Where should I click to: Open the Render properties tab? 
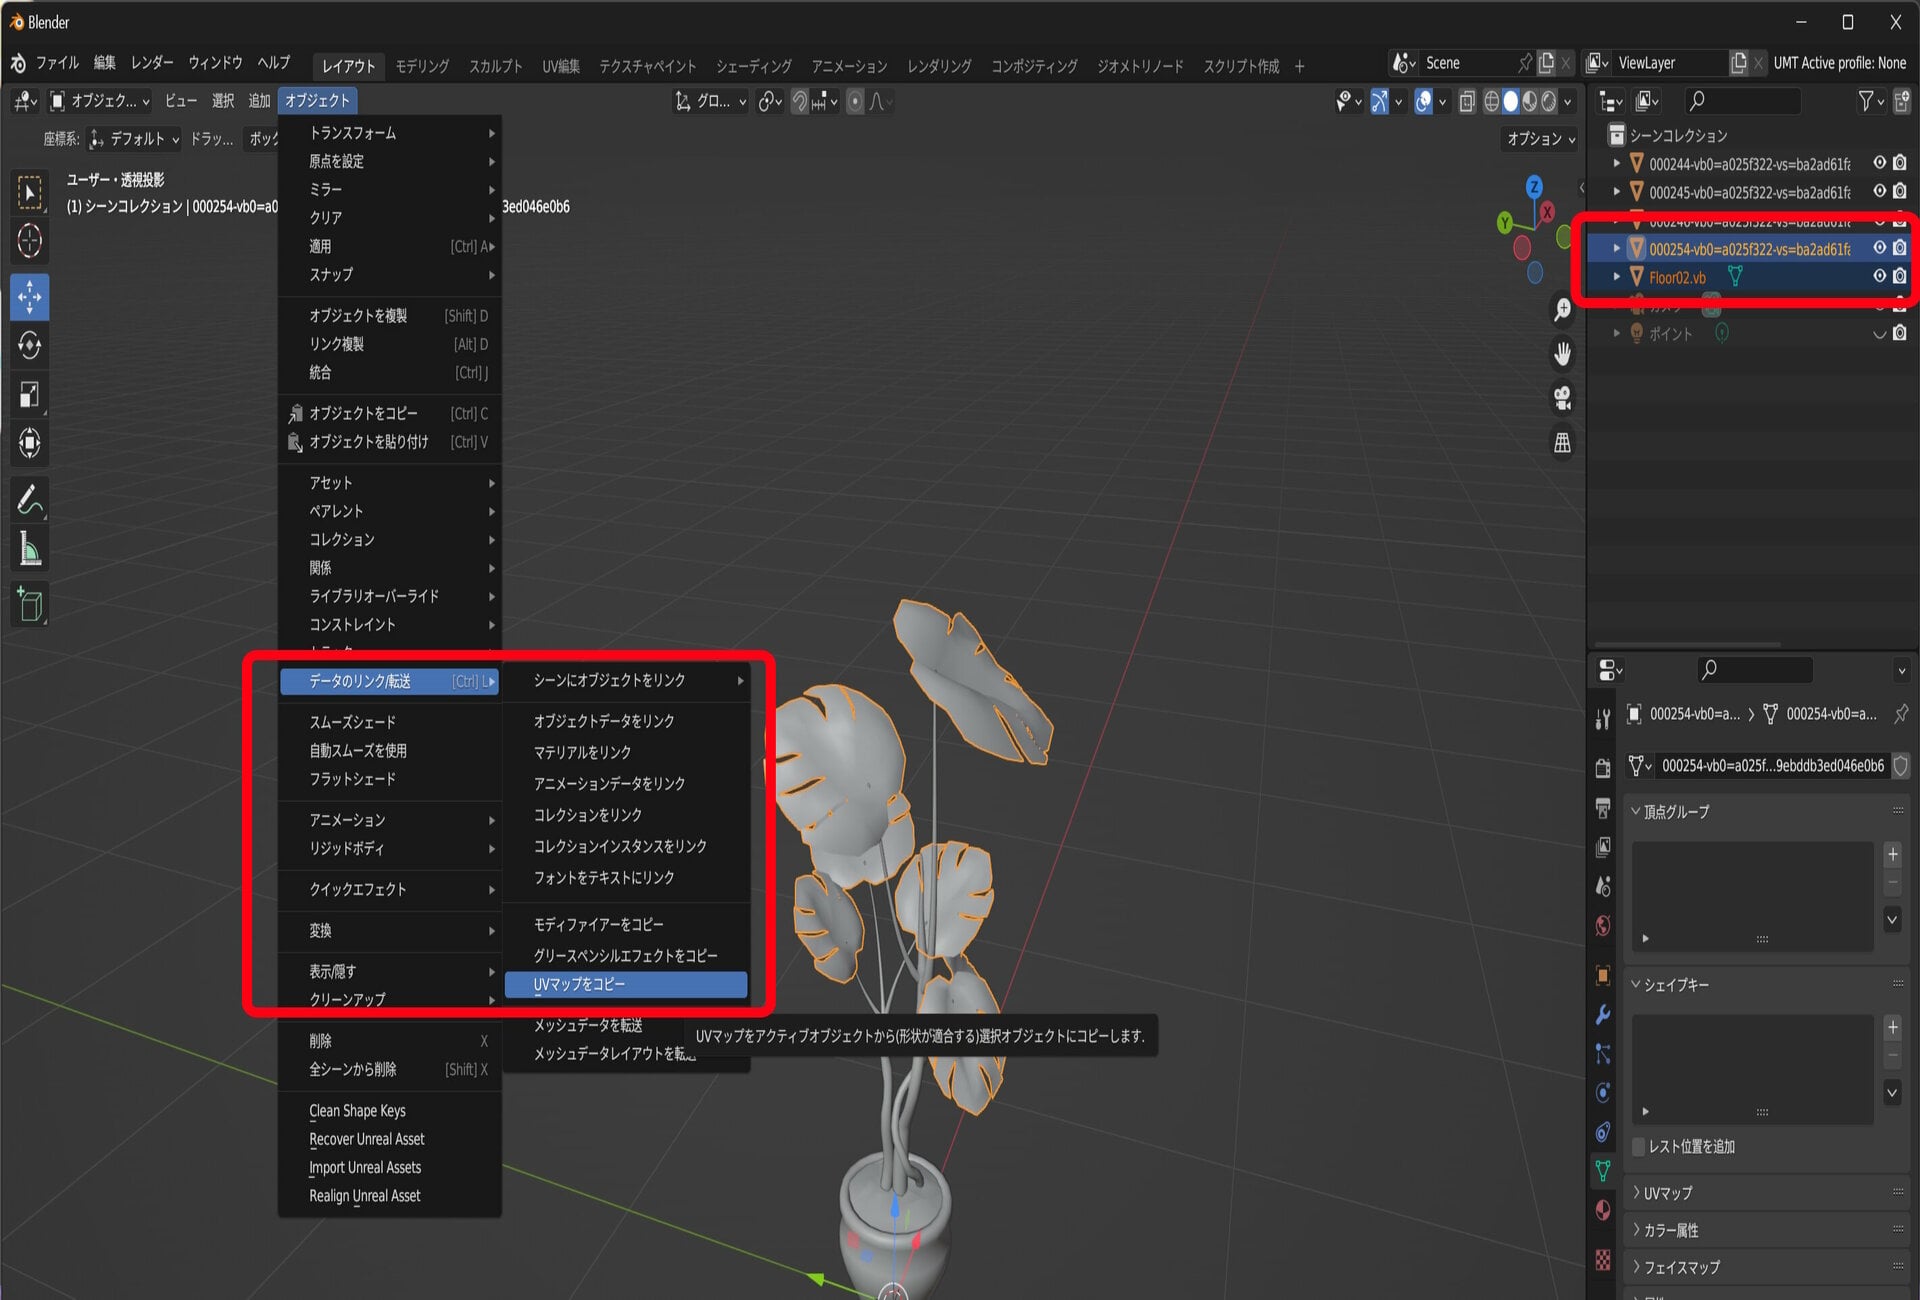pos(1603,768)
